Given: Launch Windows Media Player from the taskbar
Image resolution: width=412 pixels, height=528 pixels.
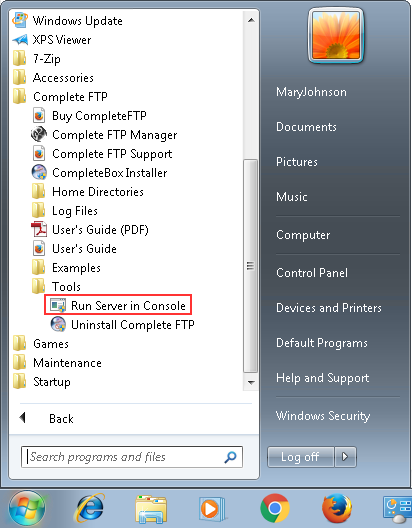Looking at the screenshot, I should [x=212, y=509].
